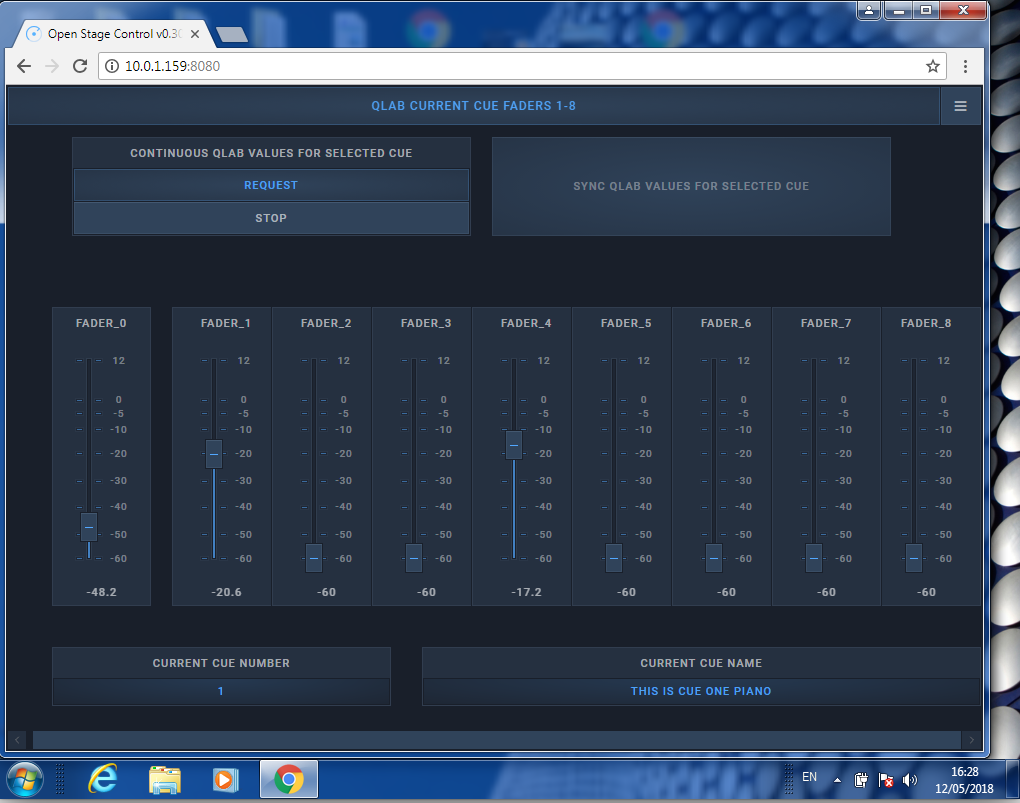Image resolution: width=1020 pixels, height=803 pixels.
Task: Open Chrome's three-dot options menu
Action: (965, 67)
